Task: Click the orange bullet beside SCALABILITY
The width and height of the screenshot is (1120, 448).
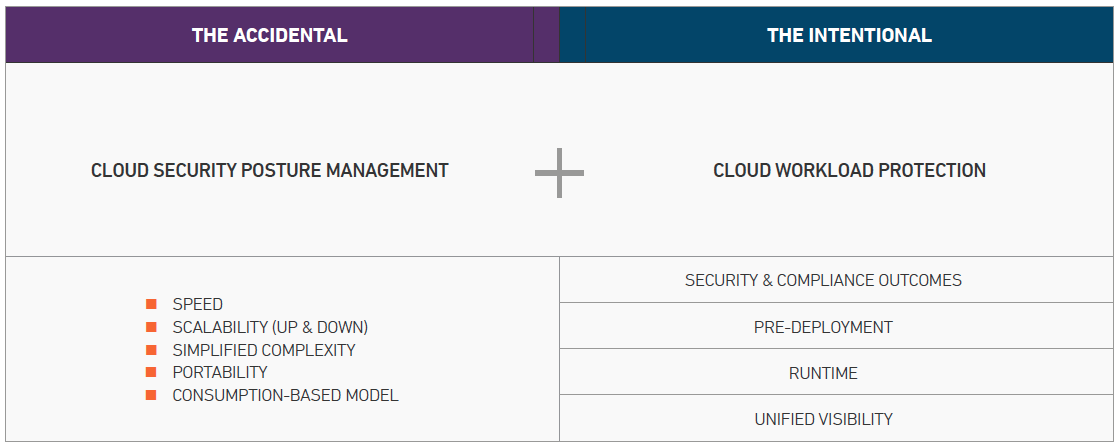Action: 151,327
